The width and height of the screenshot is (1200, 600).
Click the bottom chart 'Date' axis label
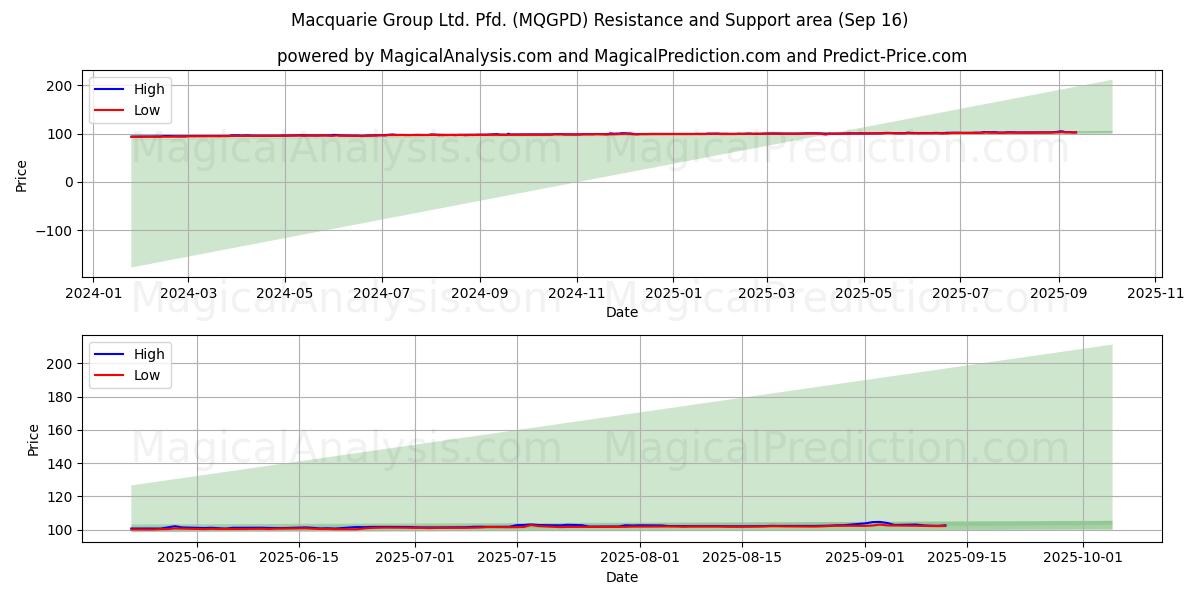(622, 577)
